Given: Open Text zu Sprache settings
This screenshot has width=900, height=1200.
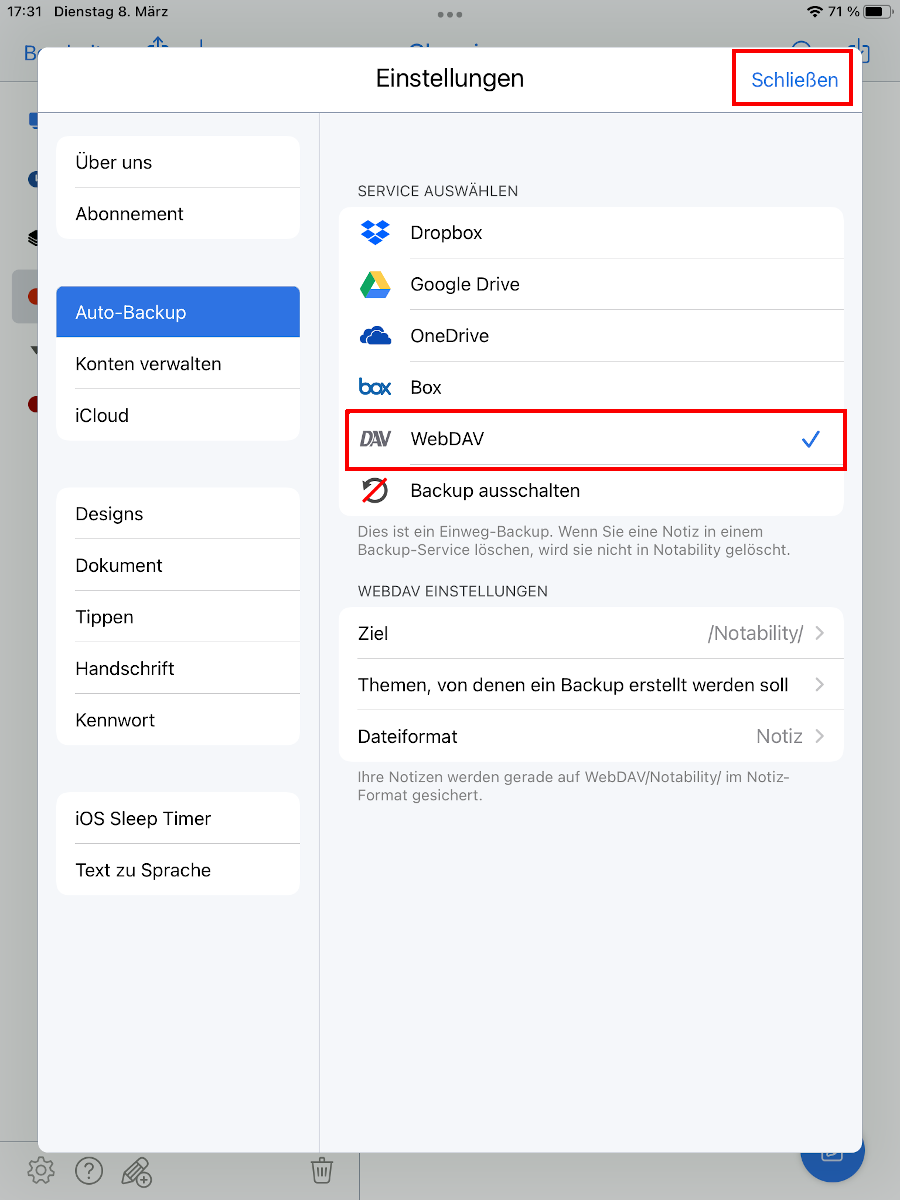Looking at the screenshot, I should (143, 870).
